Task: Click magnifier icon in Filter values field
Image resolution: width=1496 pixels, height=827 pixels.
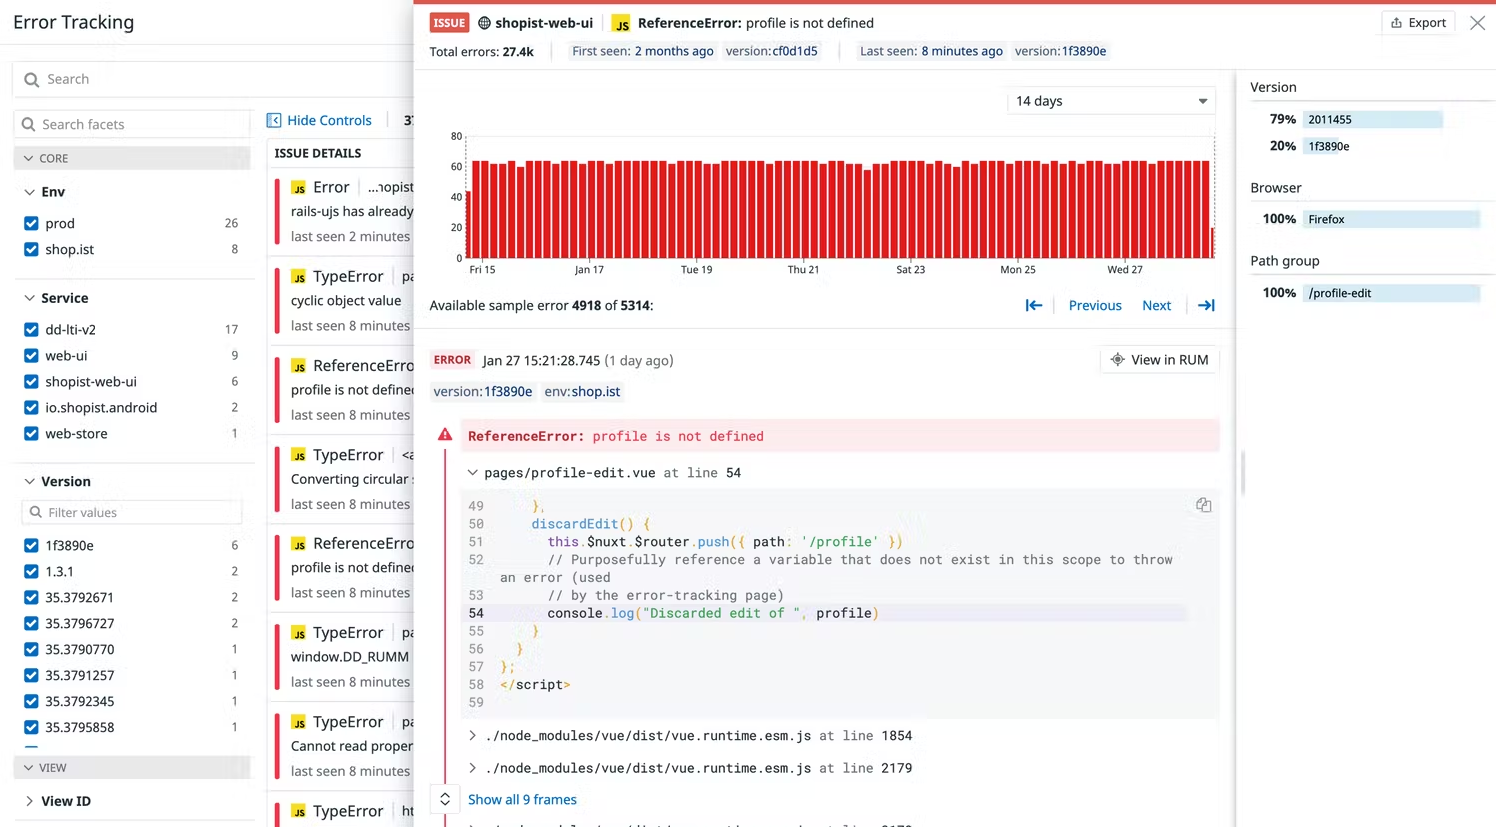Action: click(36, 512)
